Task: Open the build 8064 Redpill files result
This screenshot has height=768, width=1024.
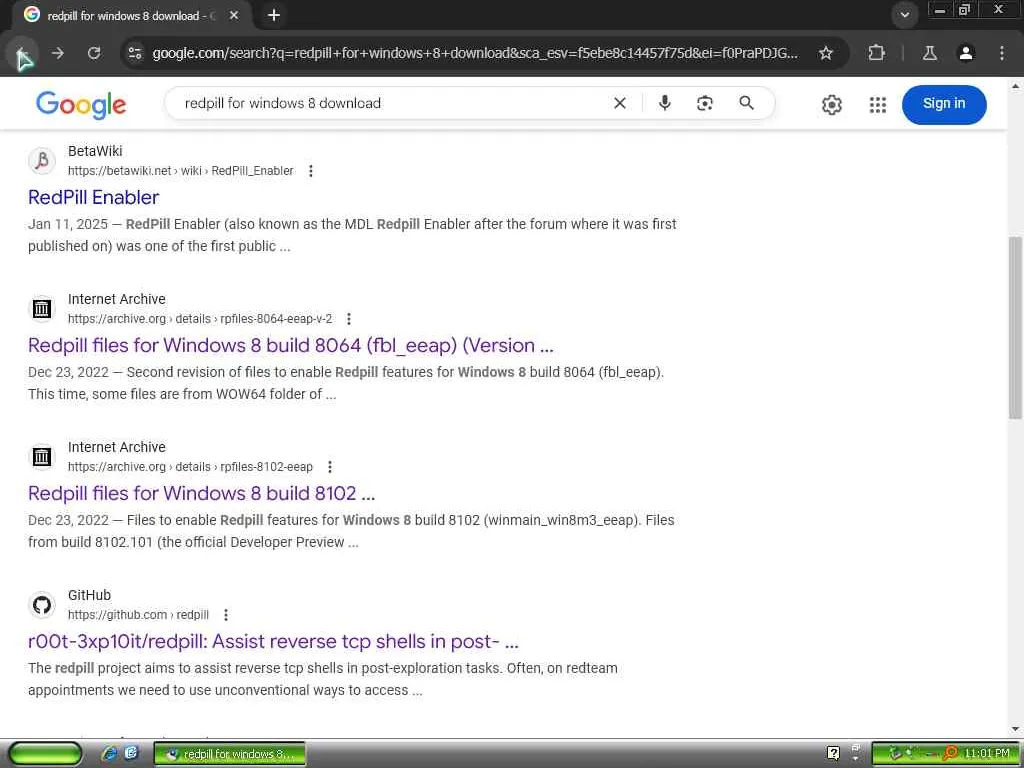Action: coord(291,345)
